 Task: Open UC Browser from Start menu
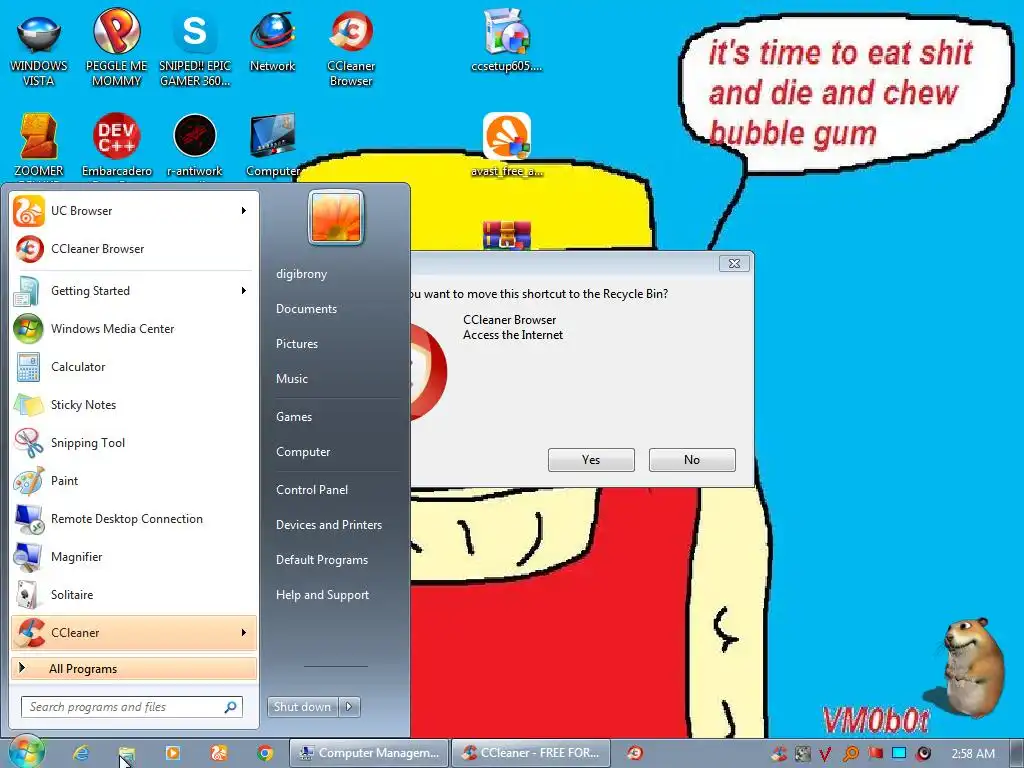(134, 211)
